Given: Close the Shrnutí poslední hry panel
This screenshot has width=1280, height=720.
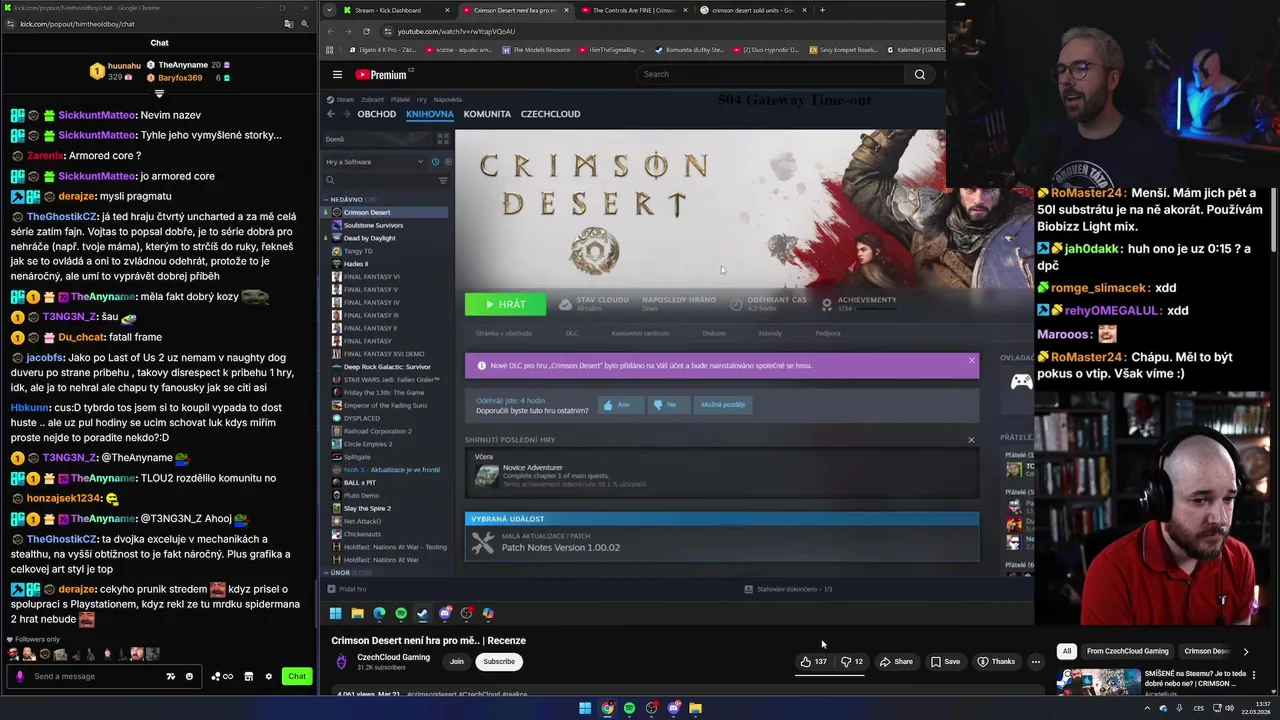Looking at the screenshot, I should pos(971,439).
